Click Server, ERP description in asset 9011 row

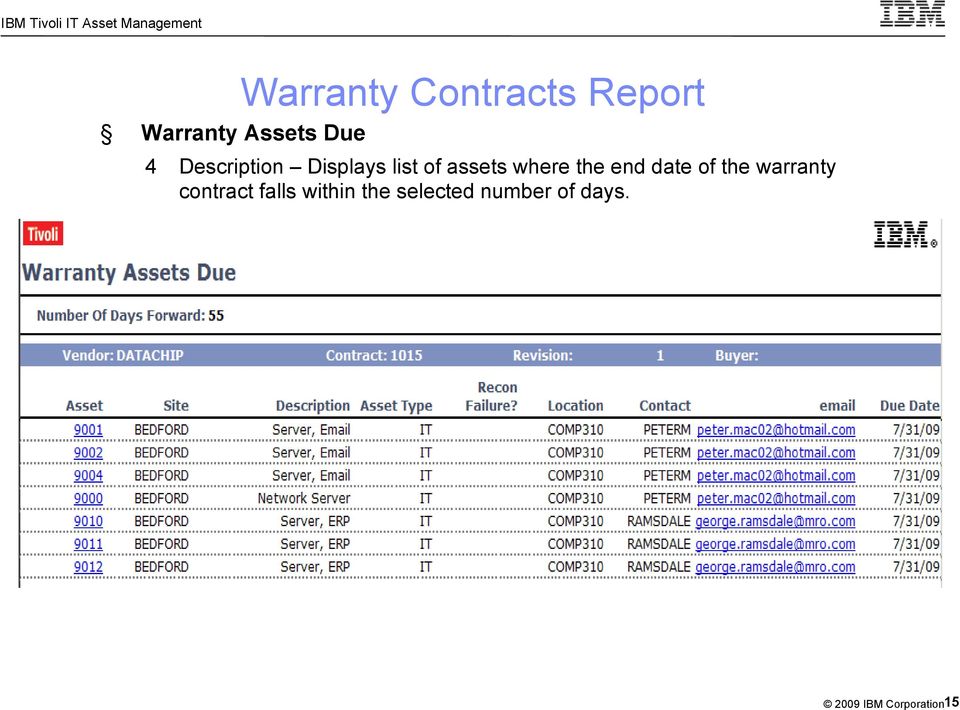pyautogui.click(x=315, y=544)
